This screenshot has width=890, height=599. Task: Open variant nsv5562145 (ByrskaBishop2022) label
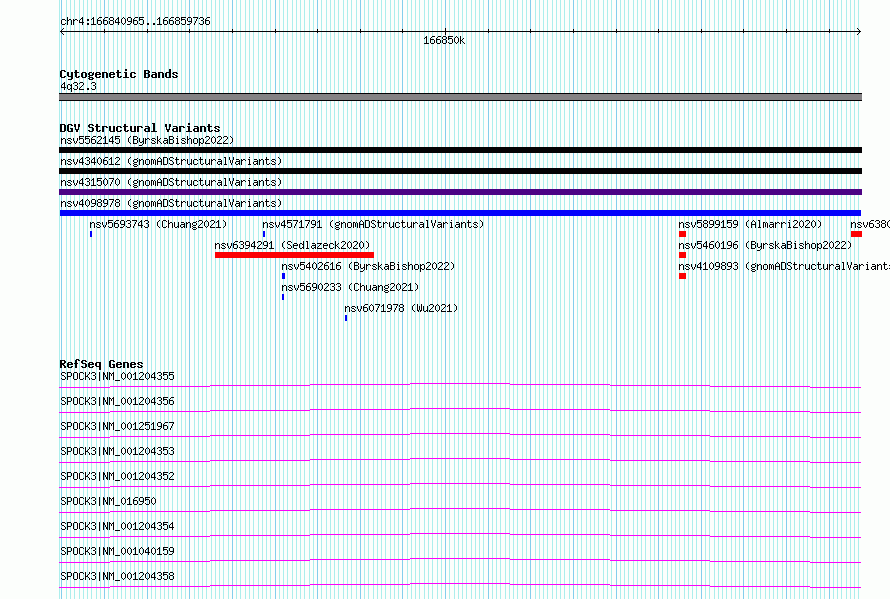pyautogui.click(x=147, y=140)
